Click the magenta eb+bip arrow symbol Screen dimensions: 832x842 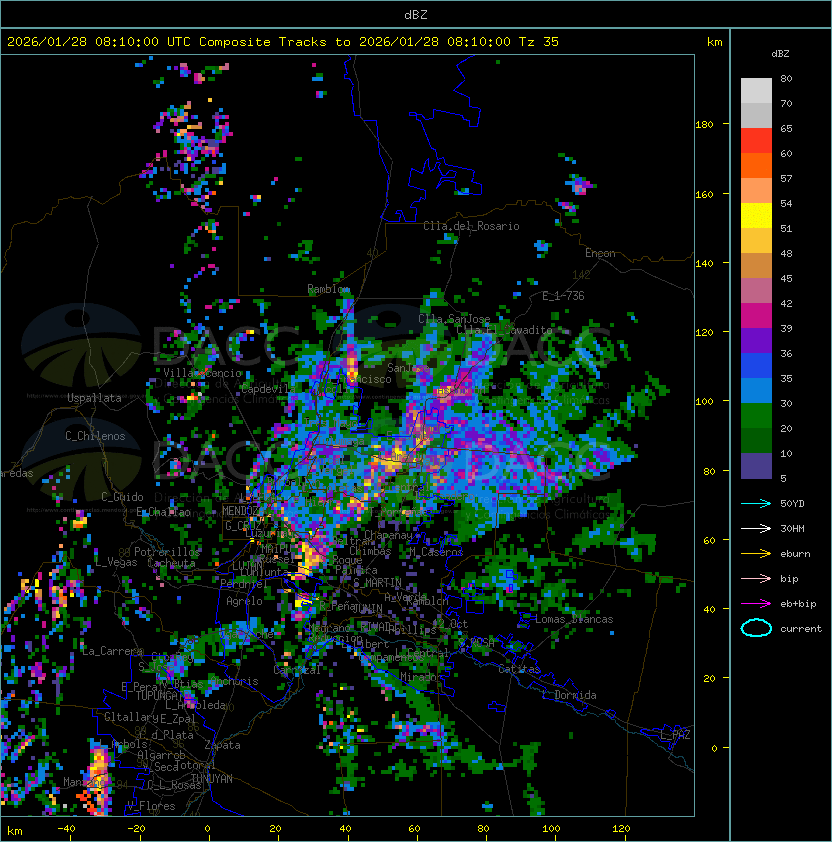click(x=756, y=604)
